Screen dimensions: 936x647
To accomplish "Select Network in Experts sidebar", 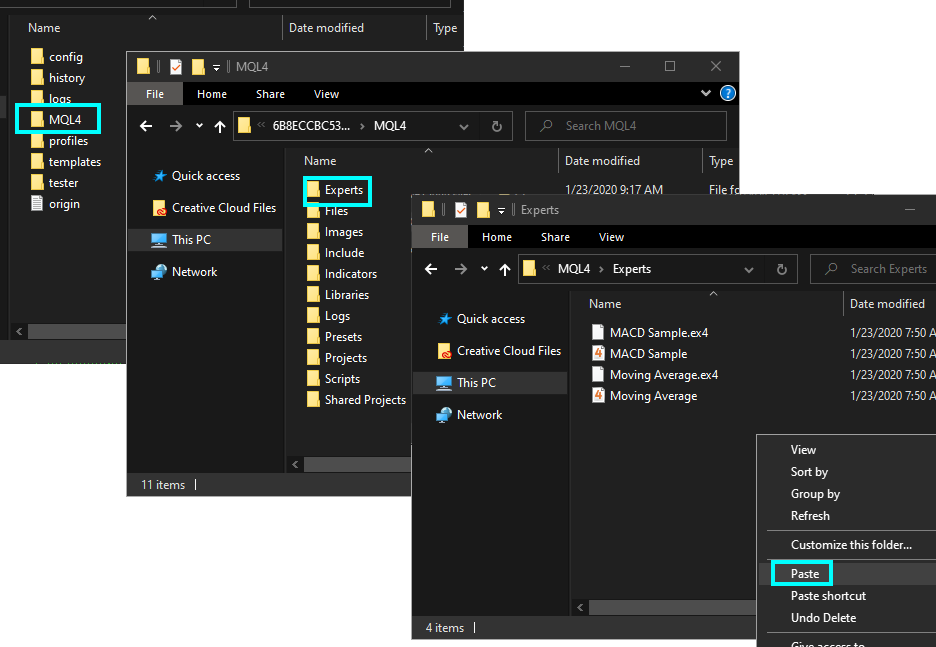I will pyautogui.click(x=470, y=414).
